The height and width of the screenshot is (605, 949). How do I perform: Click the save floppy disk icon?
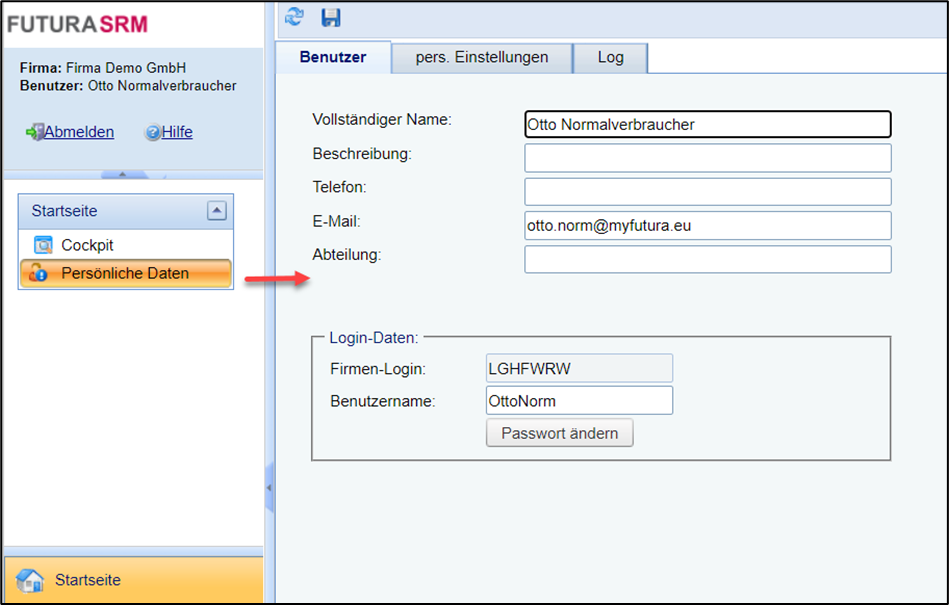click(330, 17)
